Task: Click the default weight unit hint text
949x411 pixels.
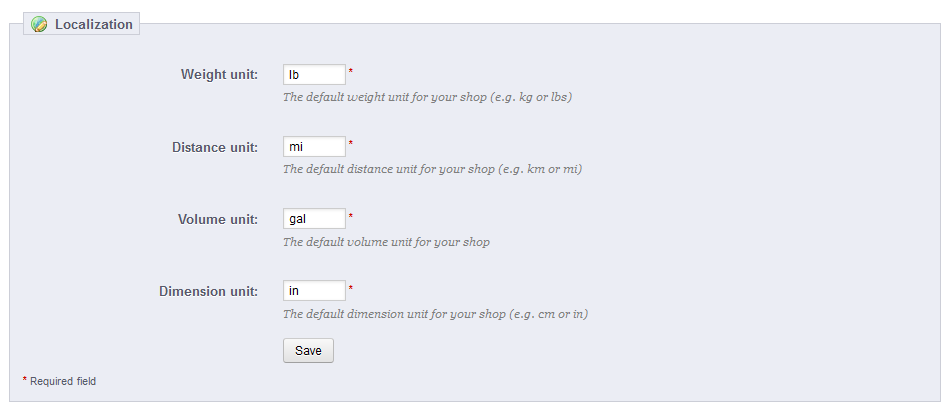Action: click(427, 98)
